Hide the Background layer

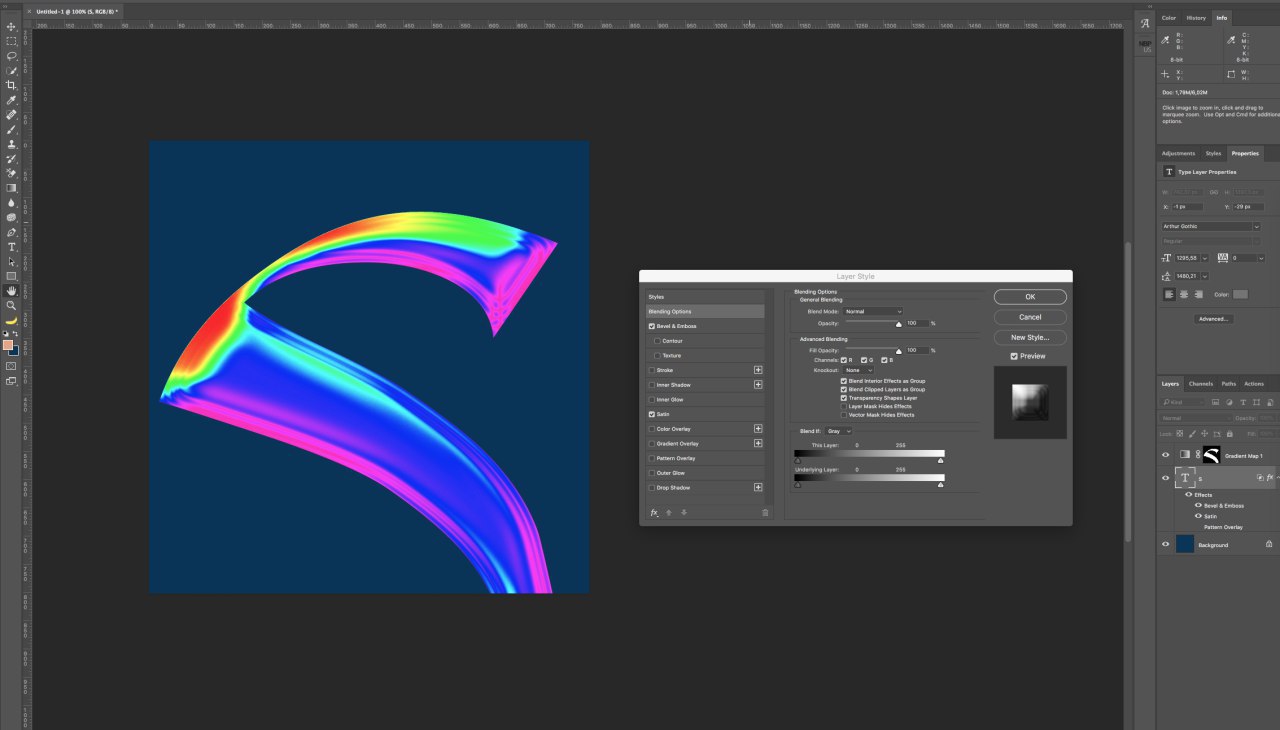(x=1165, y=545)
